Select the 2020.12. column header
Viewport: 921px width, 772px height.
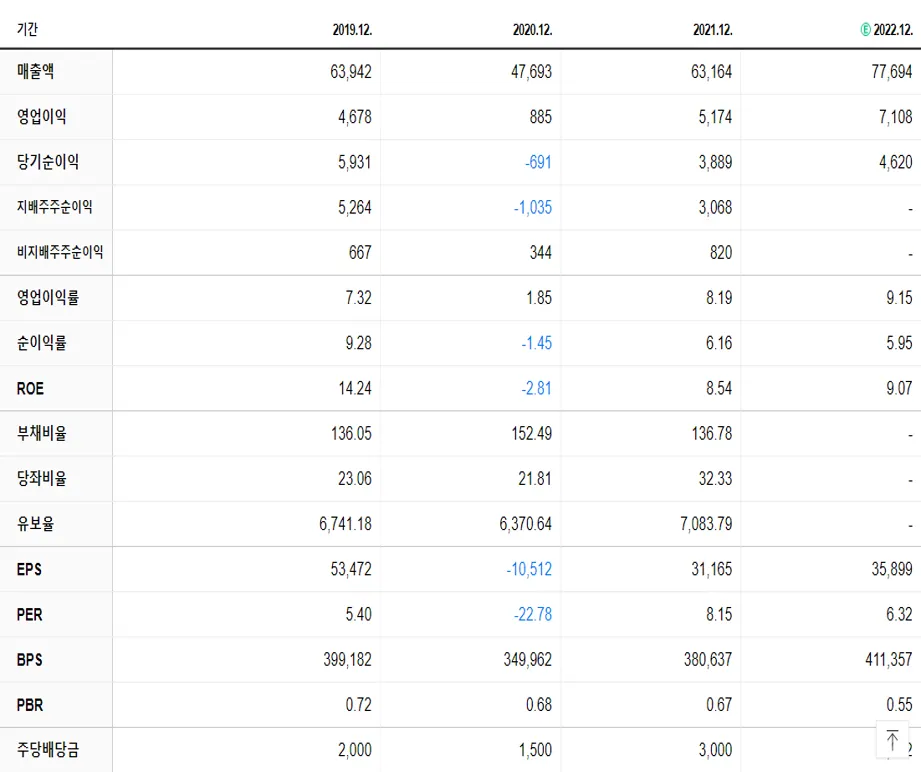tap(533, 30)
